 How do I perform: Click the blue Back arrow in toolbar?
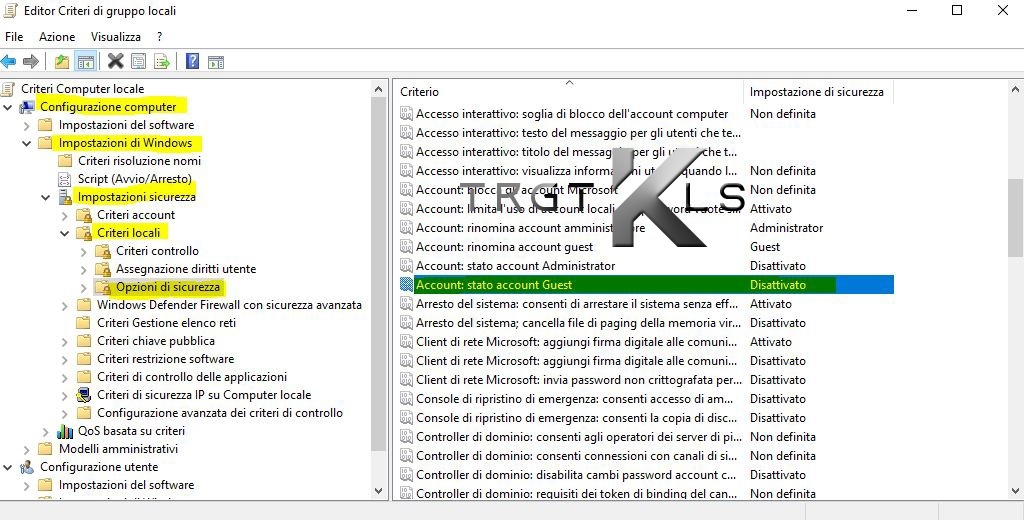(9, 62)
